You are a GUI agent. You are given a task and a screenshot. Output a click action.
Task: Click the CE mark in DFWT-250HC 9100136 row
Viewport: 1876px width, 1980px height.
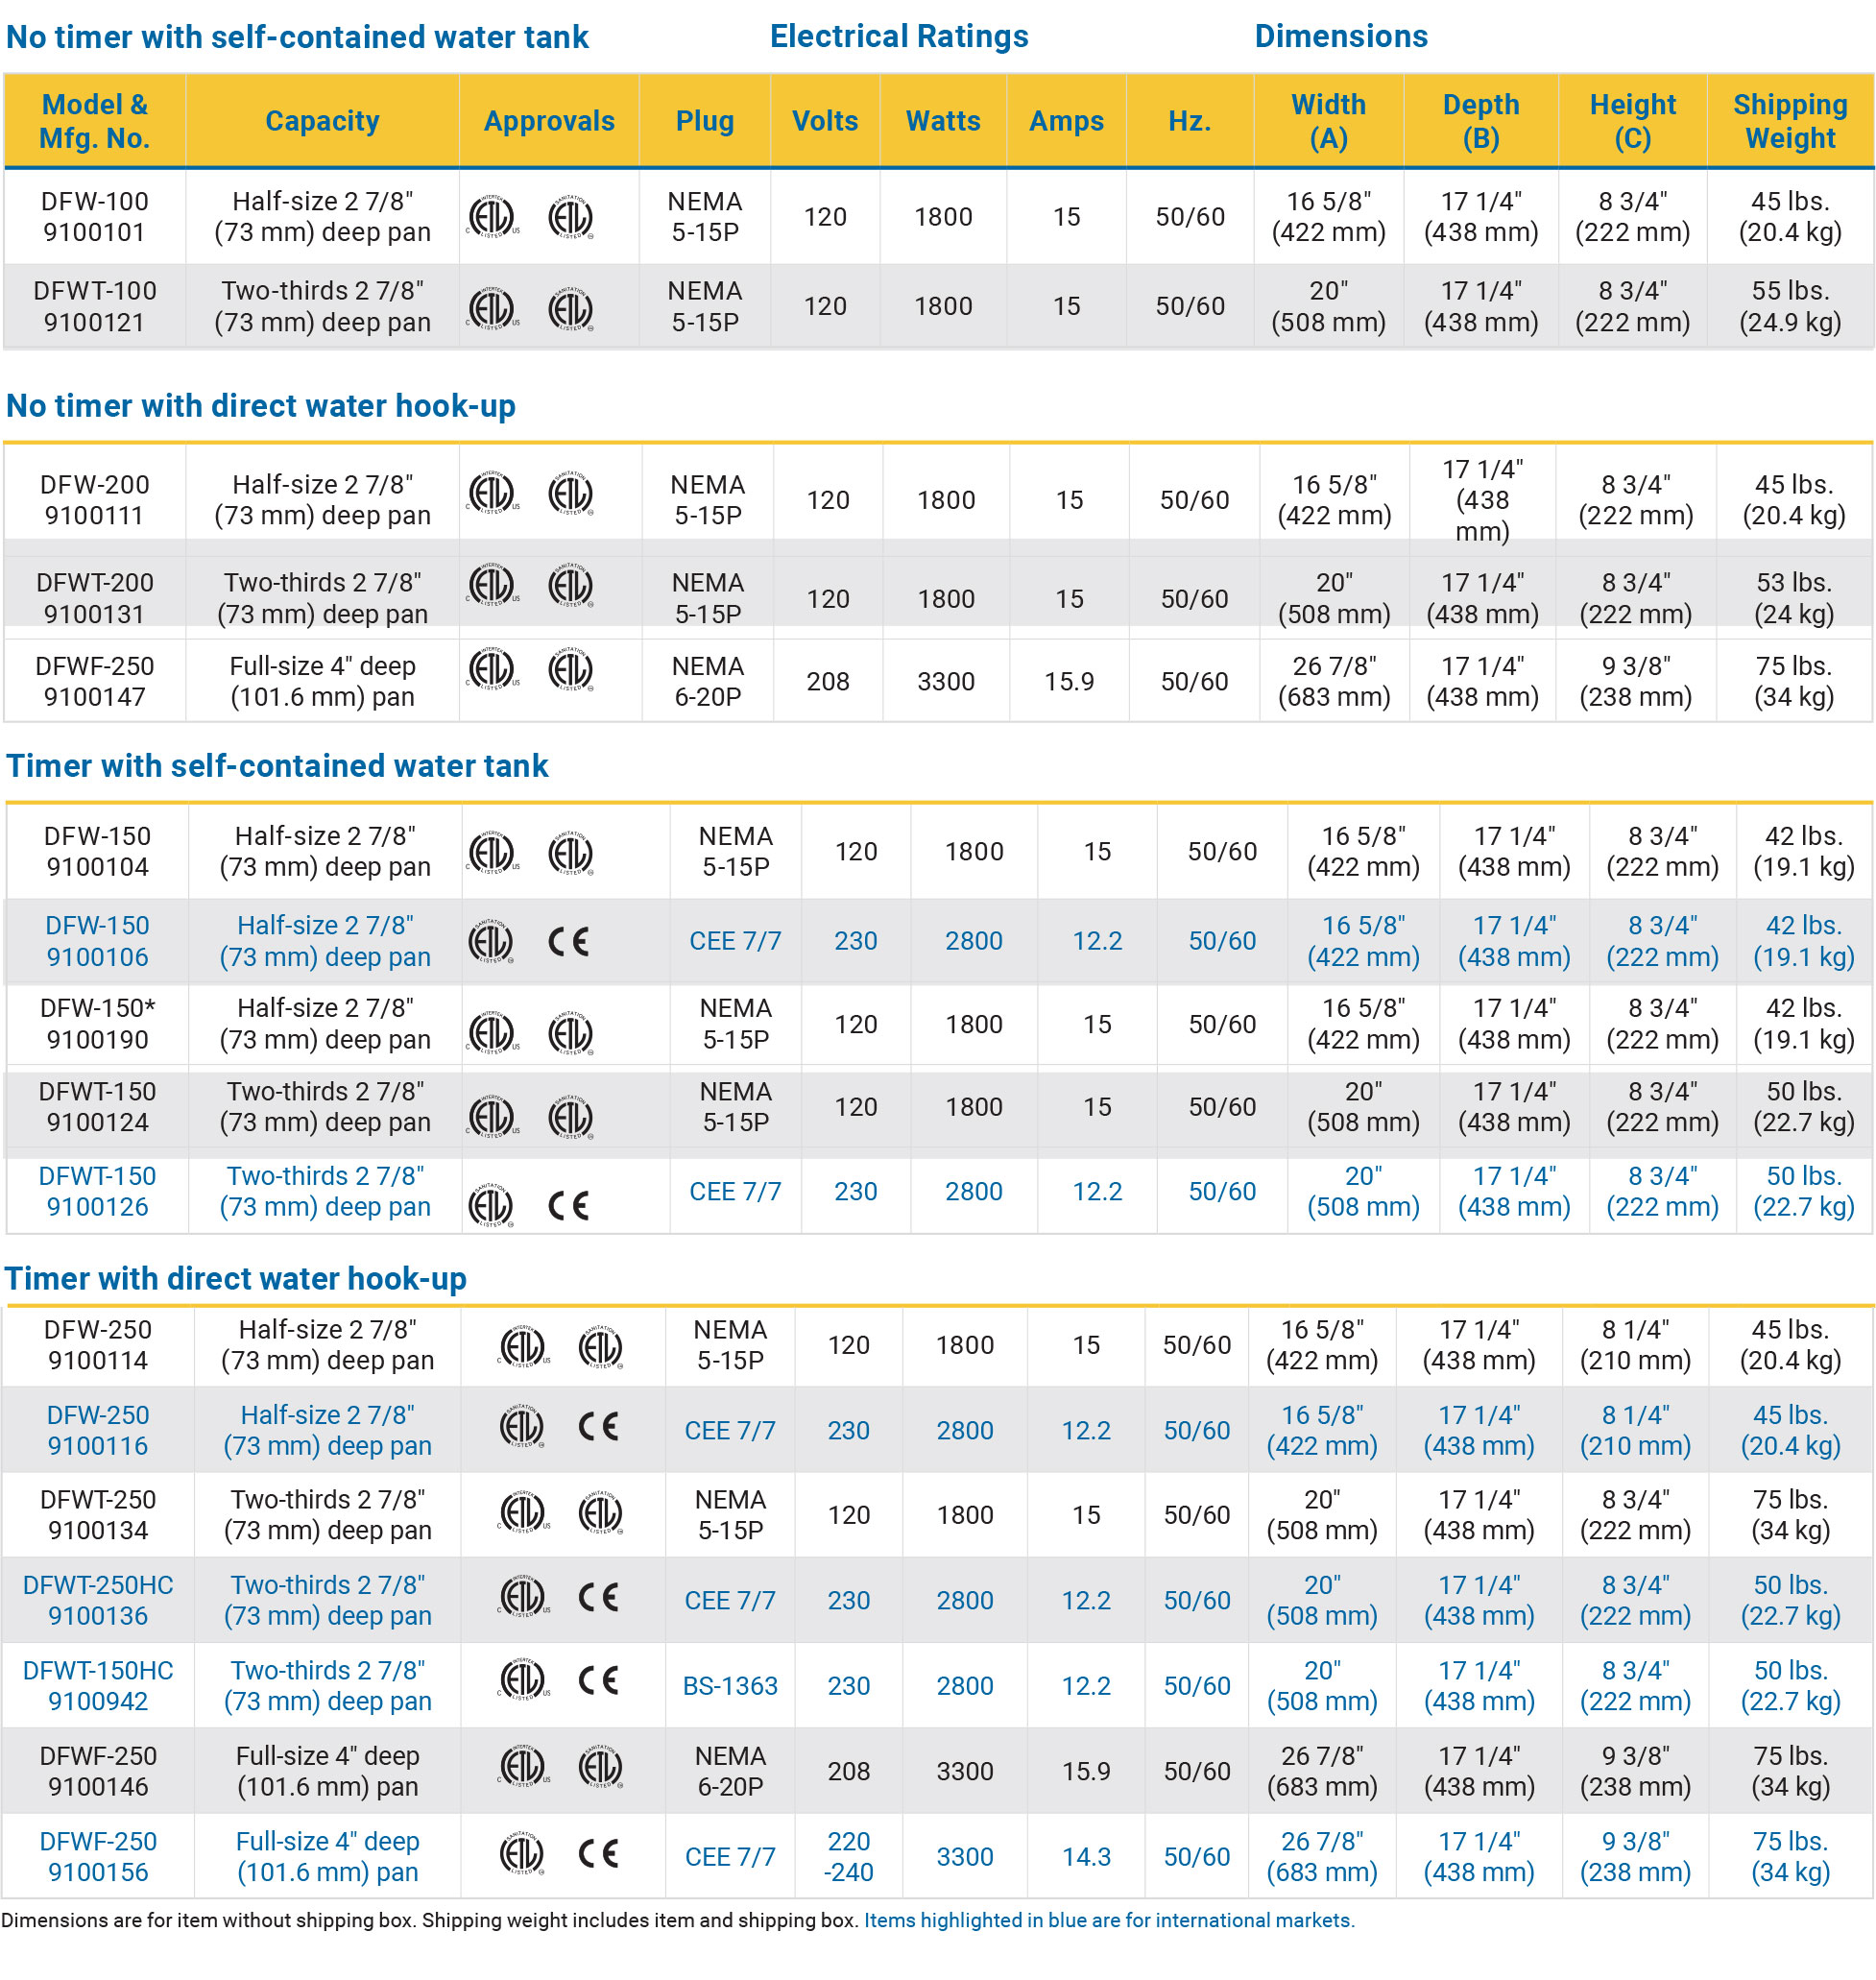click(x=599, y=1597)
